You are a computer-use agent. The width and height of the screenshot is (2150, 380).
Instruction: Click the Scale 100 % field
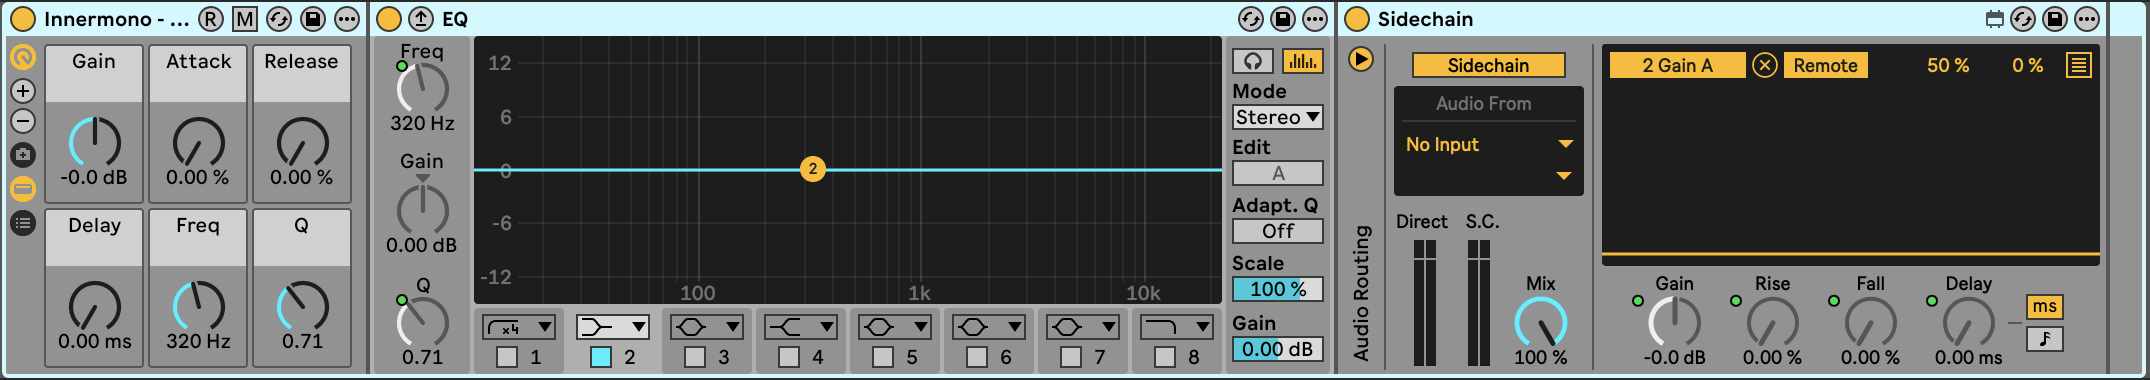click(x=1278, y=289)
